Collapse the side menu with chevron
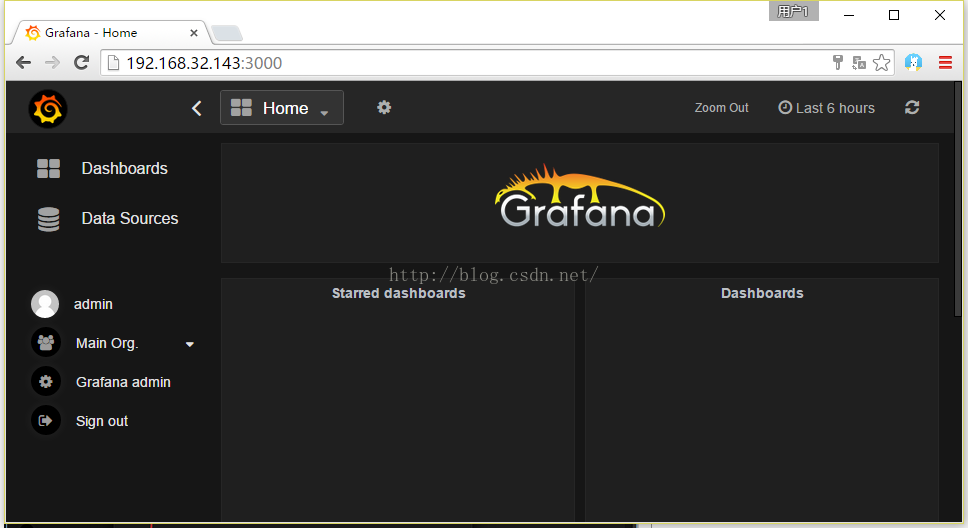The image size is (968, 528). pos(196,109)
